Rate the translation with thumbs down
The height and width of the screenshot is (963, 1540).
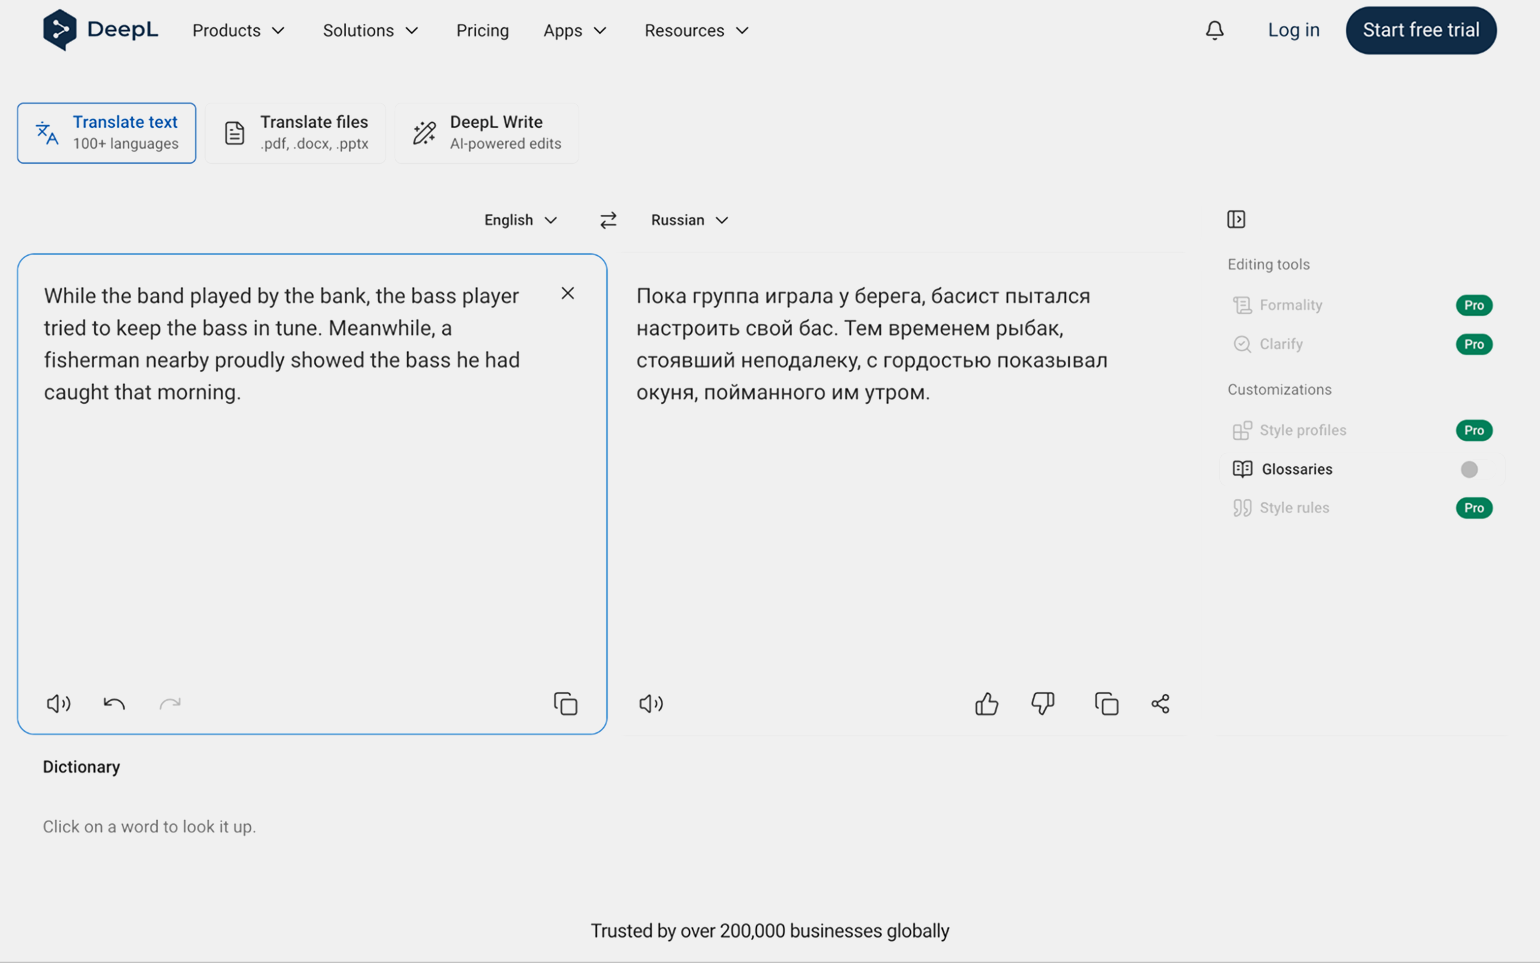click(1042, 703)
